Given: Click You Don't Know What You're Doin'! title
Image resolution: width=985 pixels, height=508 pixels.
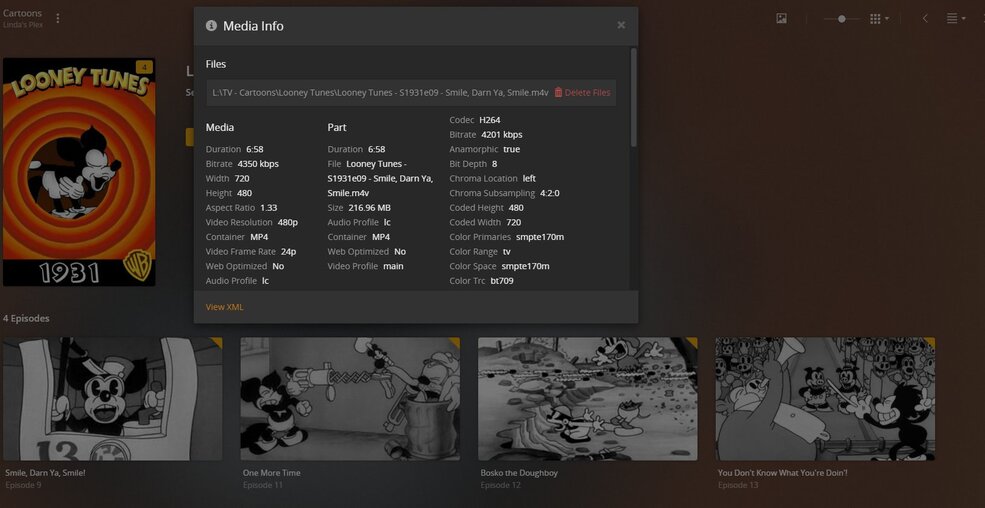Looking at the screenshot, I should pyautogui.click(x=783, y=473).
